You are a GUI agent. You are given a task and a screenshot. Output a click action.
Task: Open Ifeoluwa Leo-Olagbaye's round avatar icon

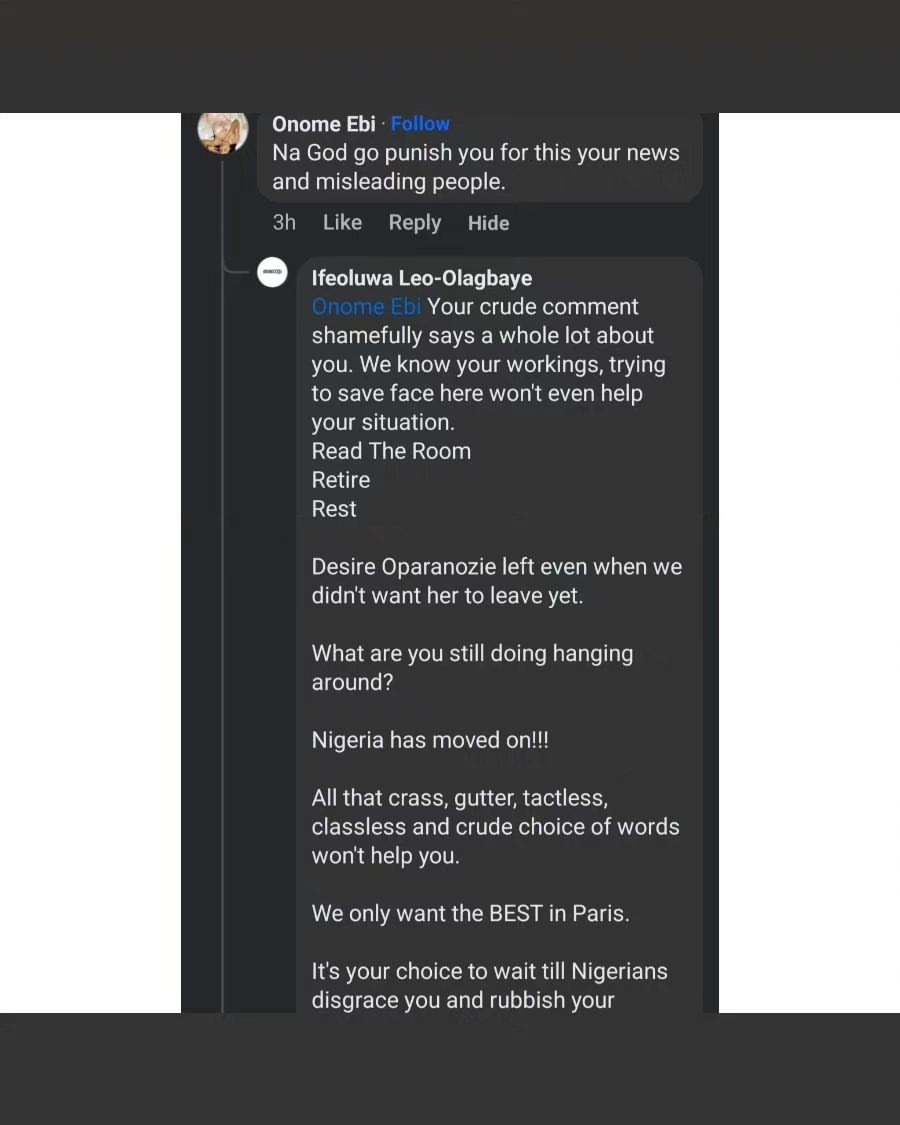point(272,272)
